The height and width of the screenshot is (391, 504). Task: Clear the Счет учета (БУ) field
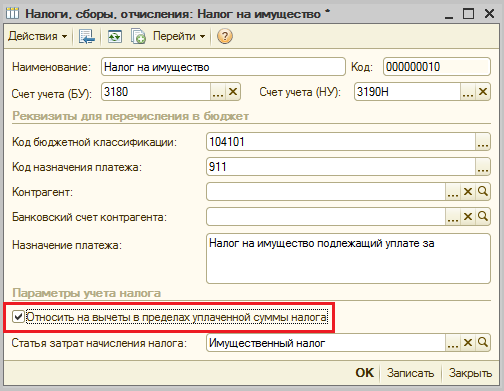tap(233, 92)
